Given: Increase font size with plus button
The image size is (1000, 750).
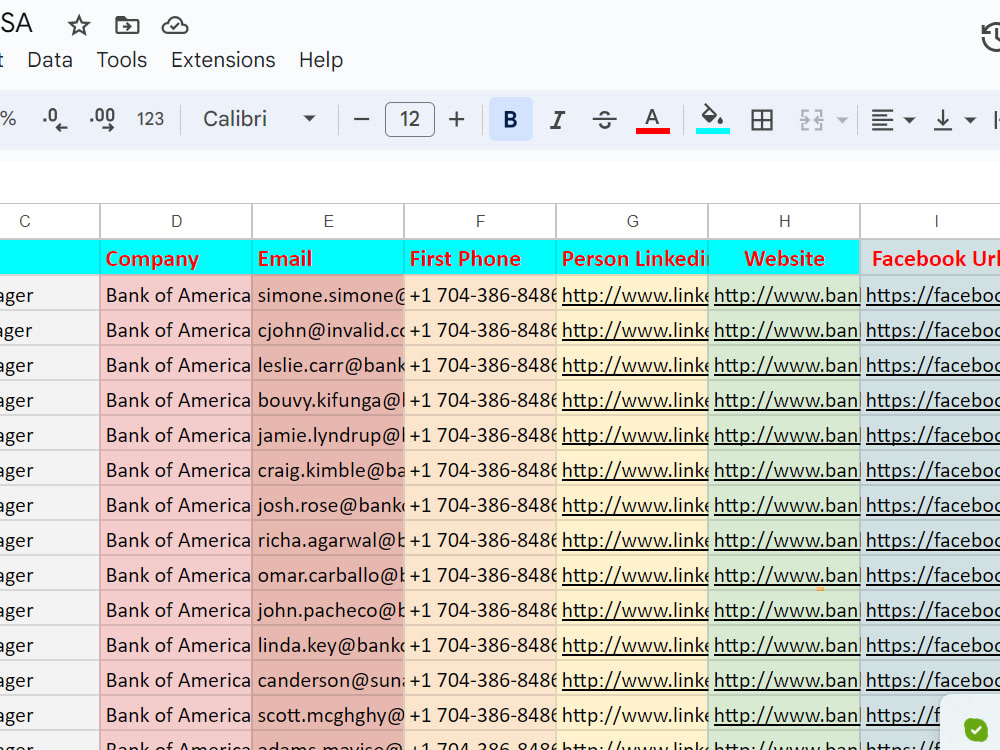Looking at the screenshot, I should coord(456,119).
